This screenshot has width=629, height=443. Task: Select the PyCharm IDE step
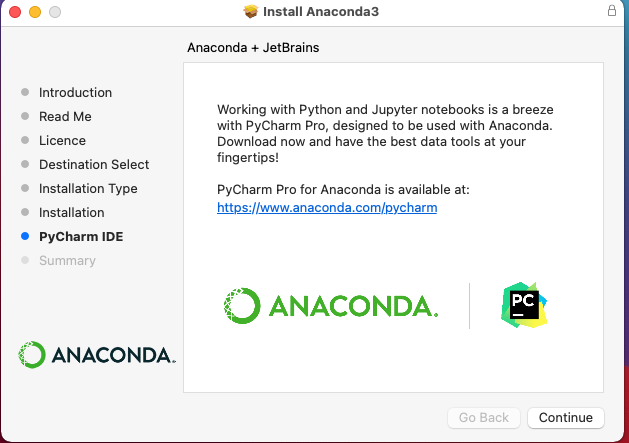click(81, 237)
